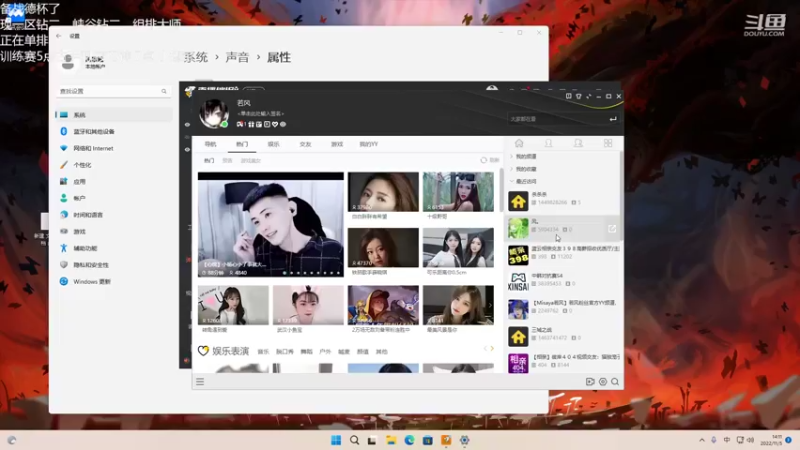Go back with the arrow in Settings window
The image size is (800, 450).
pyautogui.click(x=59, y=36)
